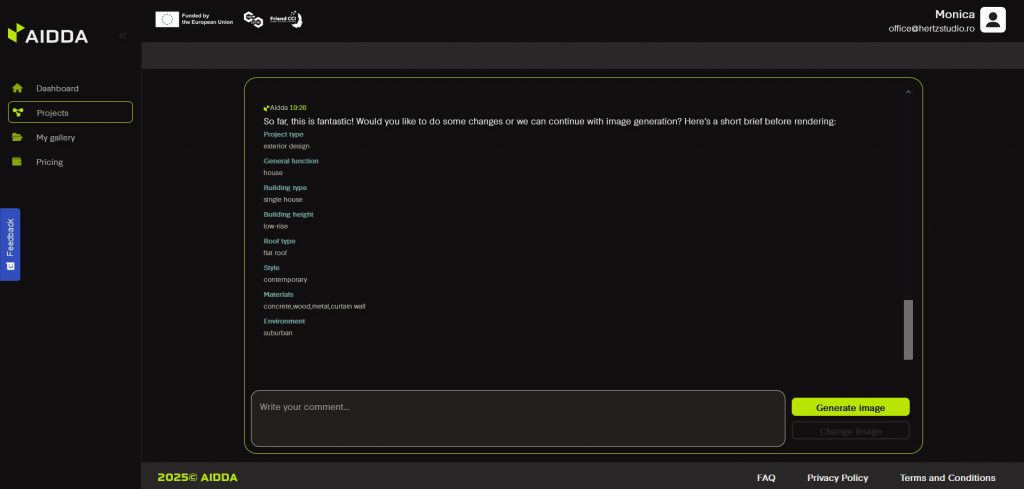1024x489 pixels.
Task: Open the FAQ link in the footer
Action: click(766, 478)
